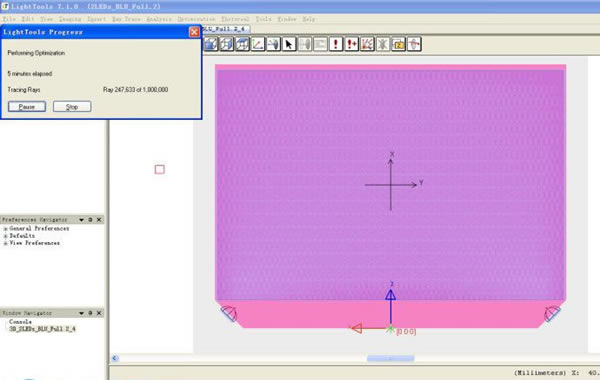Click the (Millimeters) status bar entry
Screen dimensions: 600x380
coord(540,373)
